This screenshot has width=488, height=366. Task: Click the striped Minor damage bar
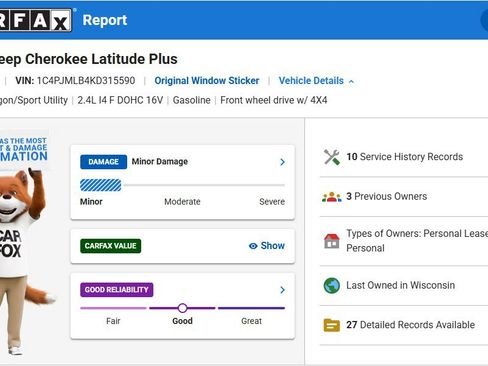pos(101,185)
